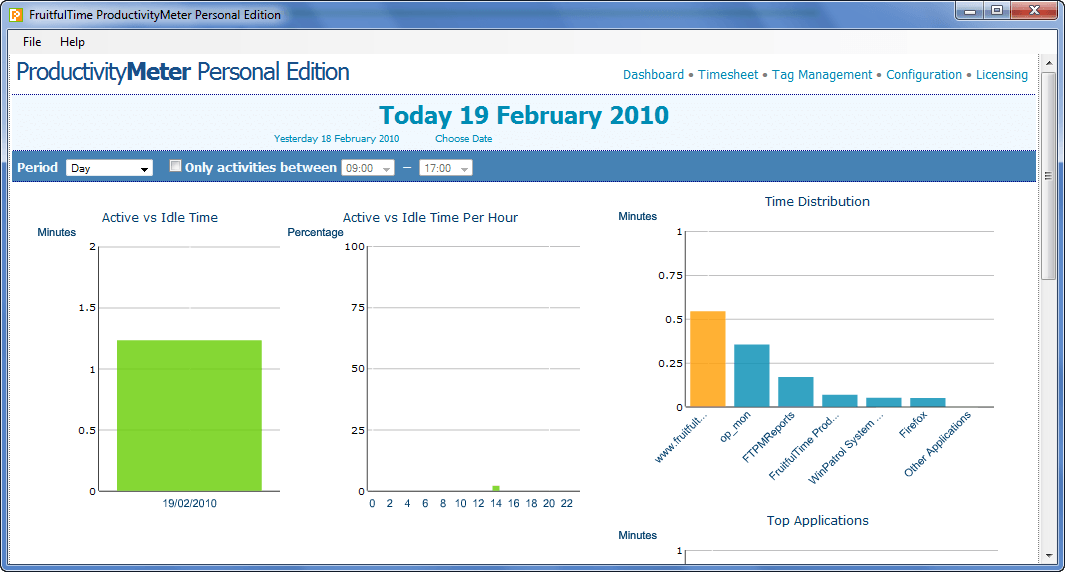
Task: Close the ProductivityMeter window
Action: pyautogui.click(x=1034, y=10)
